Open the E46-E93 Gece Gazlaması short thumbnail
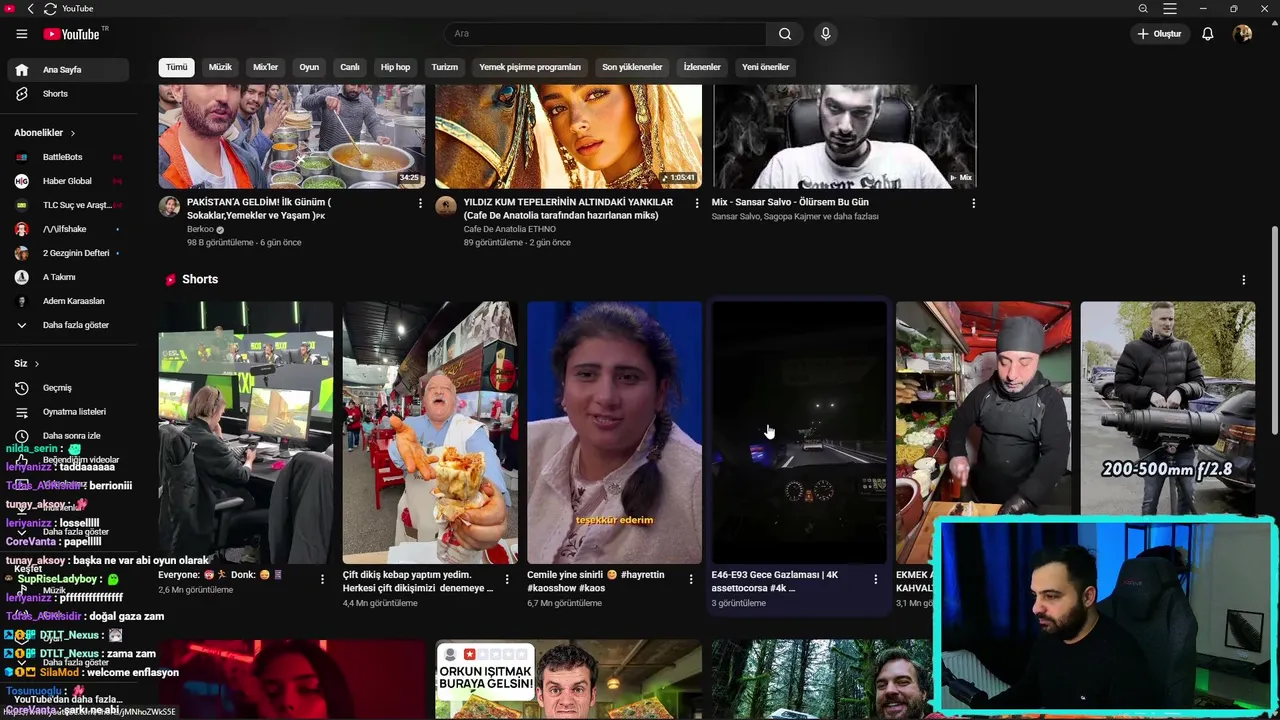Screen dimensions: 1280x720 (x=798, y=432)
